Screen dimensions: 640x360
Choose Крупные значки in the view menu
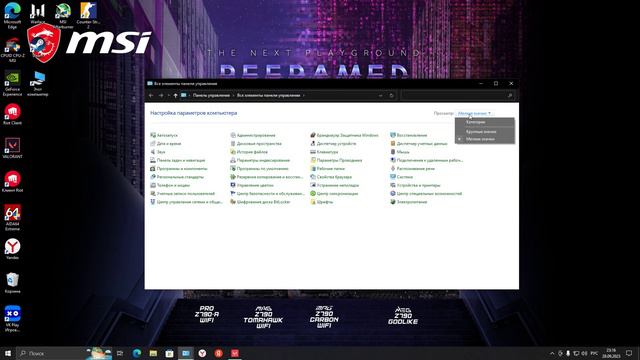click(485, 132)
